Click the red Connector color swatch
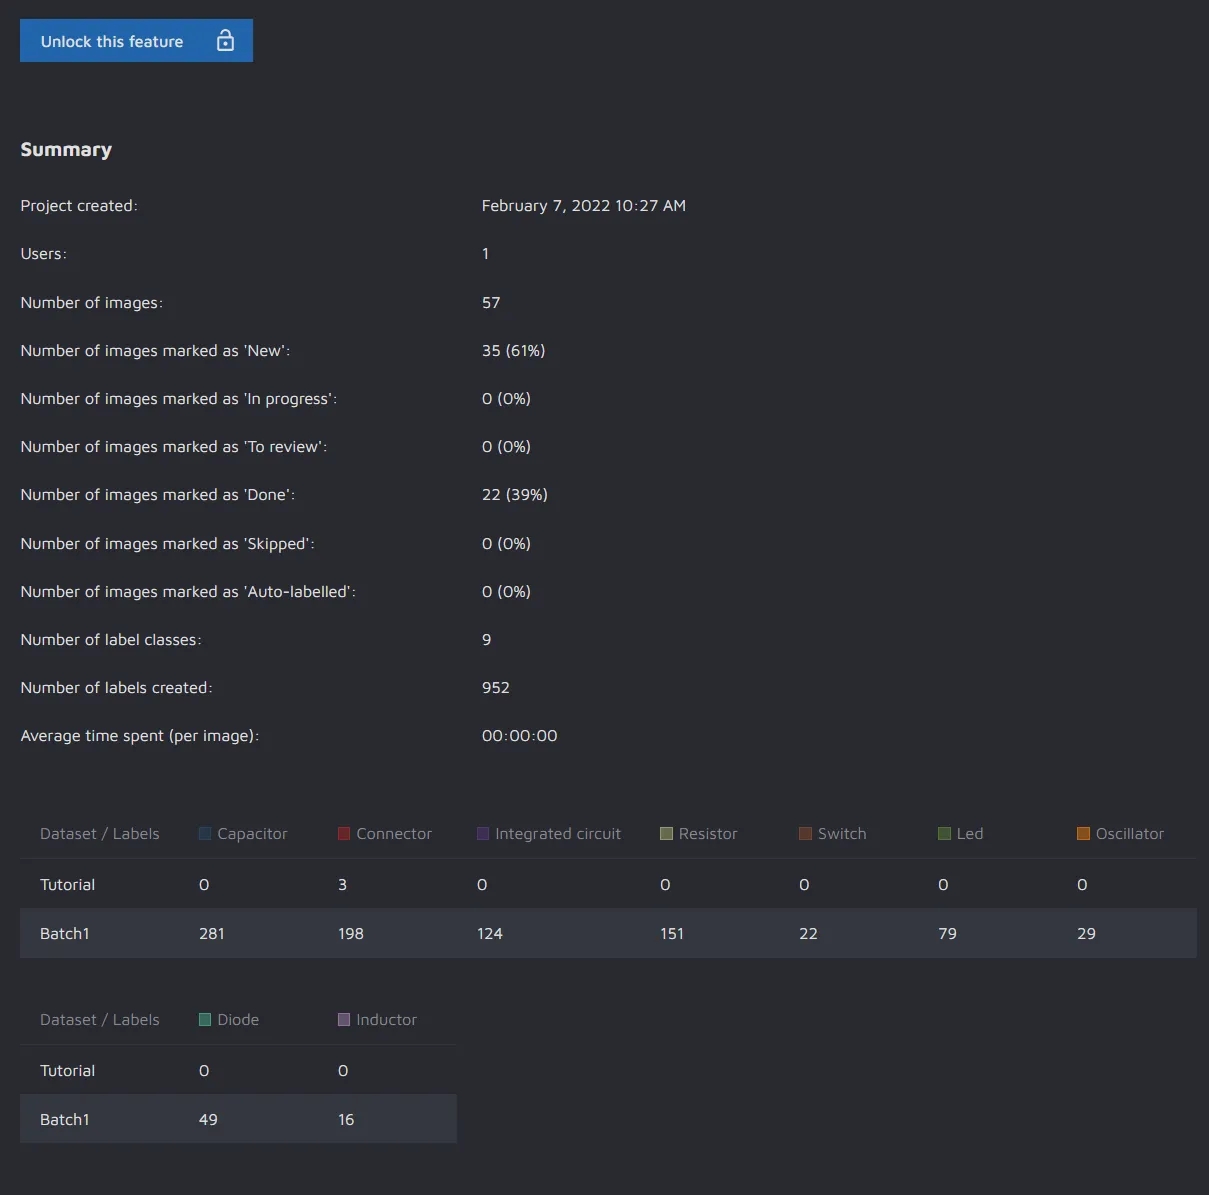 point(344,834)
